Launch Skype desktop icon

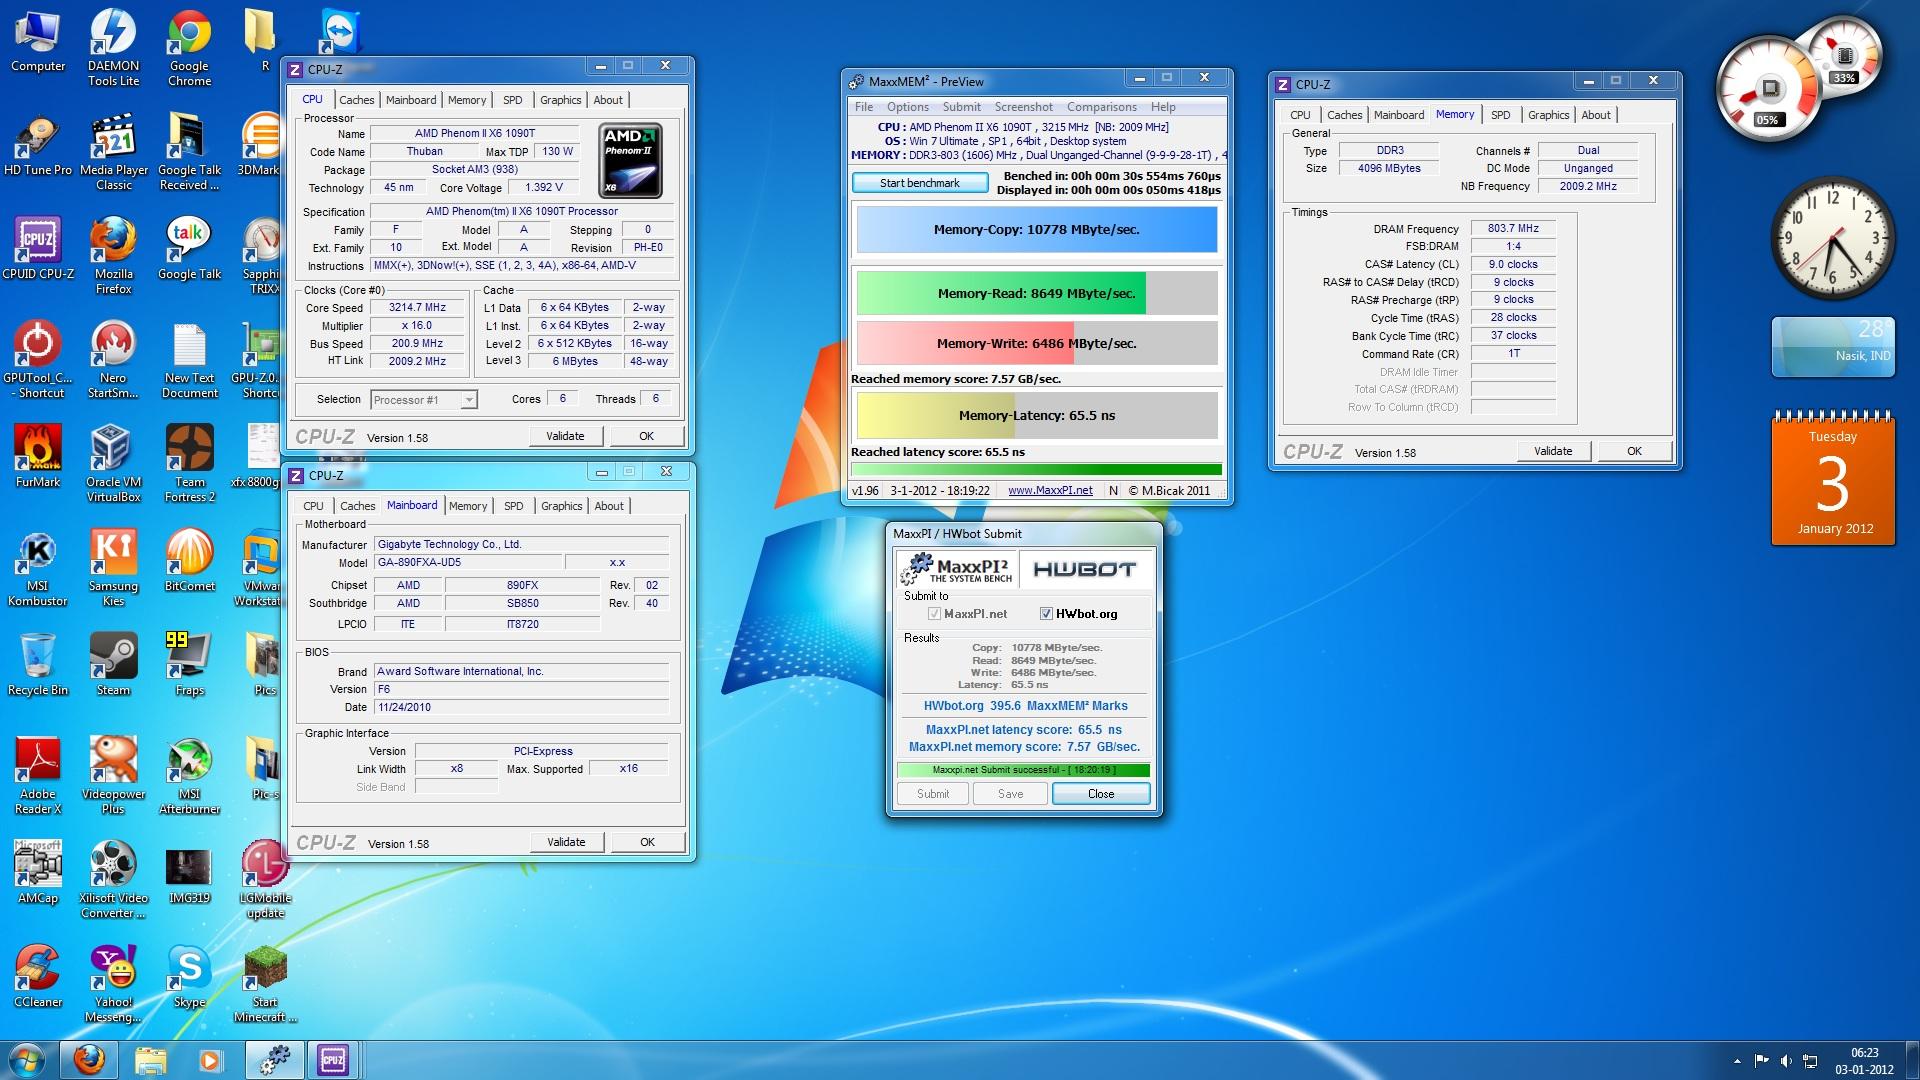click(190, 977)
